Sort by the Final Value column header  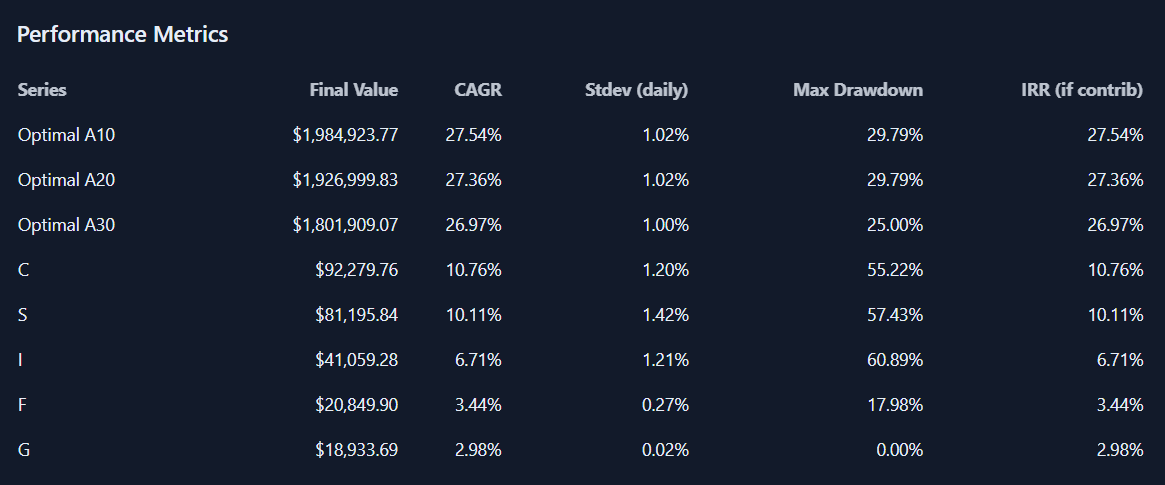coord(353,90)
